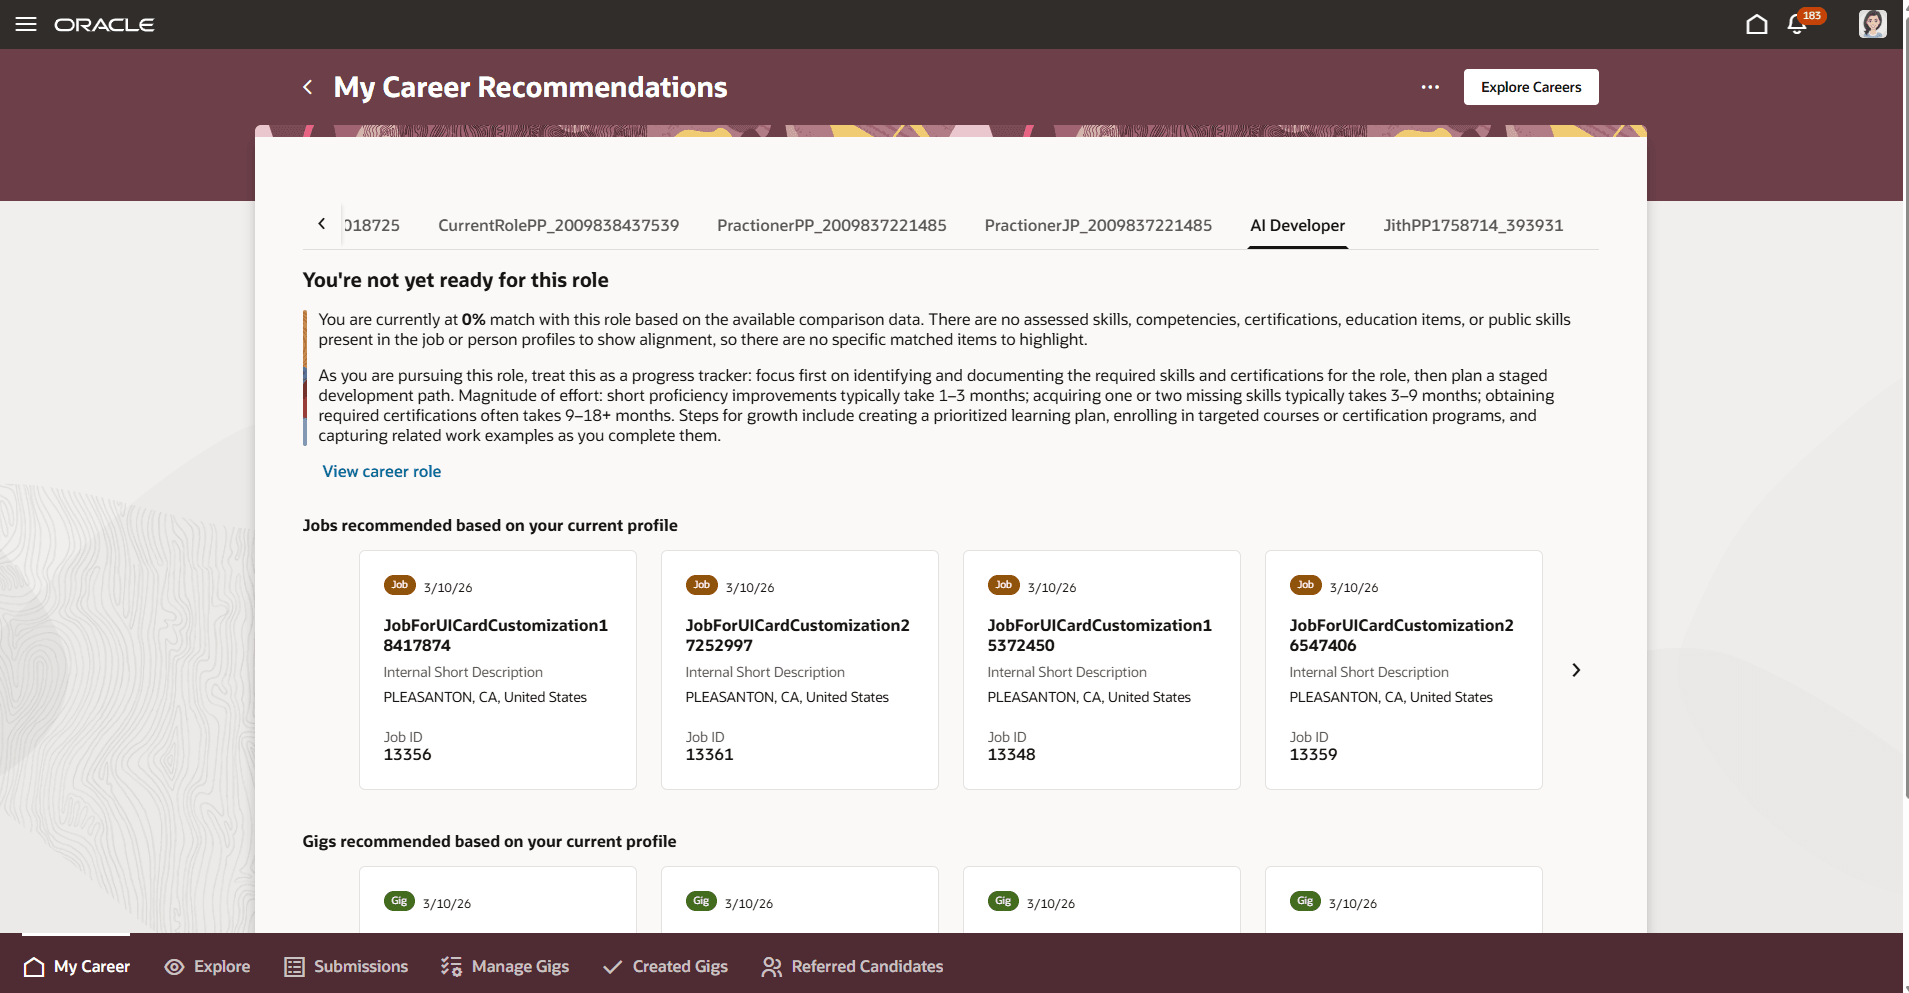The image size is (1909, 993).
Task: Click 'Jobs recommended based on your current profile' heading
Action: pyautogui.click(x=490, y=525)
